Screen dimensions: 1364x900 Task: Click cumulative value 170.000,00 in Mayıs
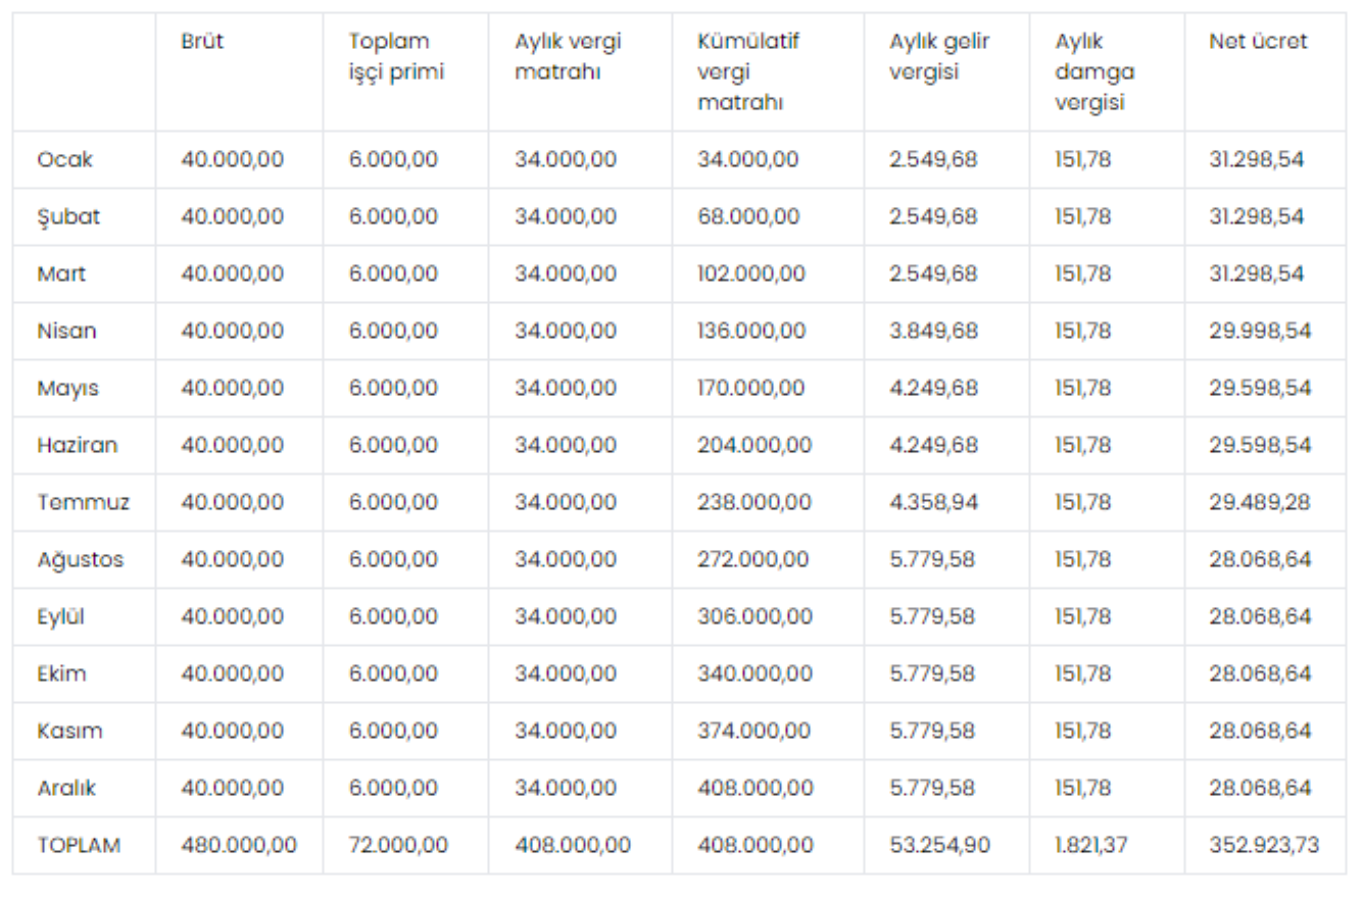[x=751, y=388]
